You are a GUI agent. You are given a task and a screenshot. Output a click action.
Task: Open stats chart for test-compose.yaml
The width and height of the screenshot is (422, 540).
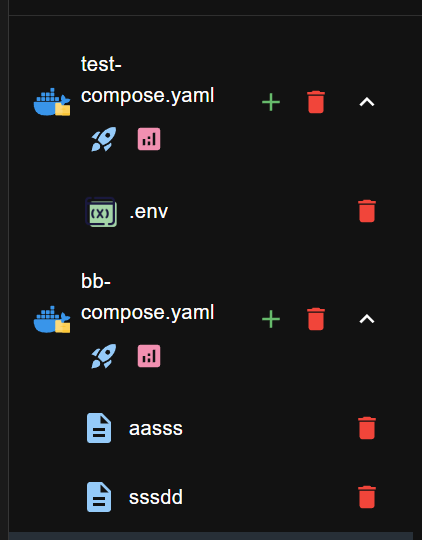[149, 139]
